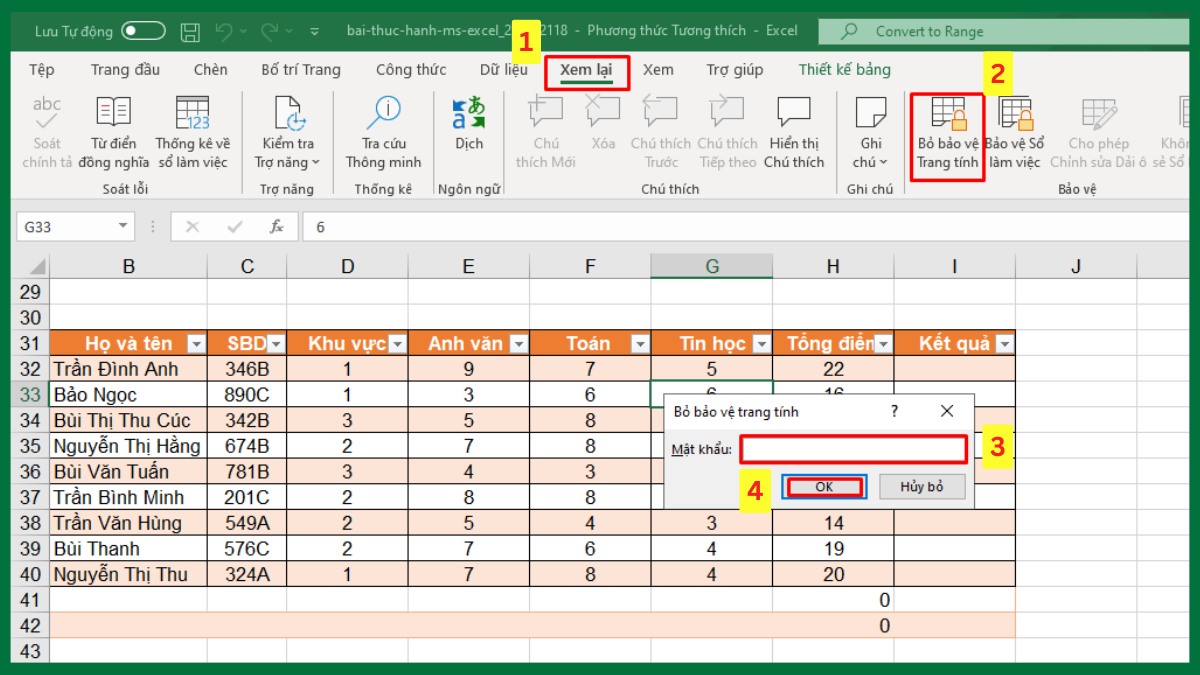Toggle the Lưu Tự động switch
Screen dimensions: 1200x675
143,31
